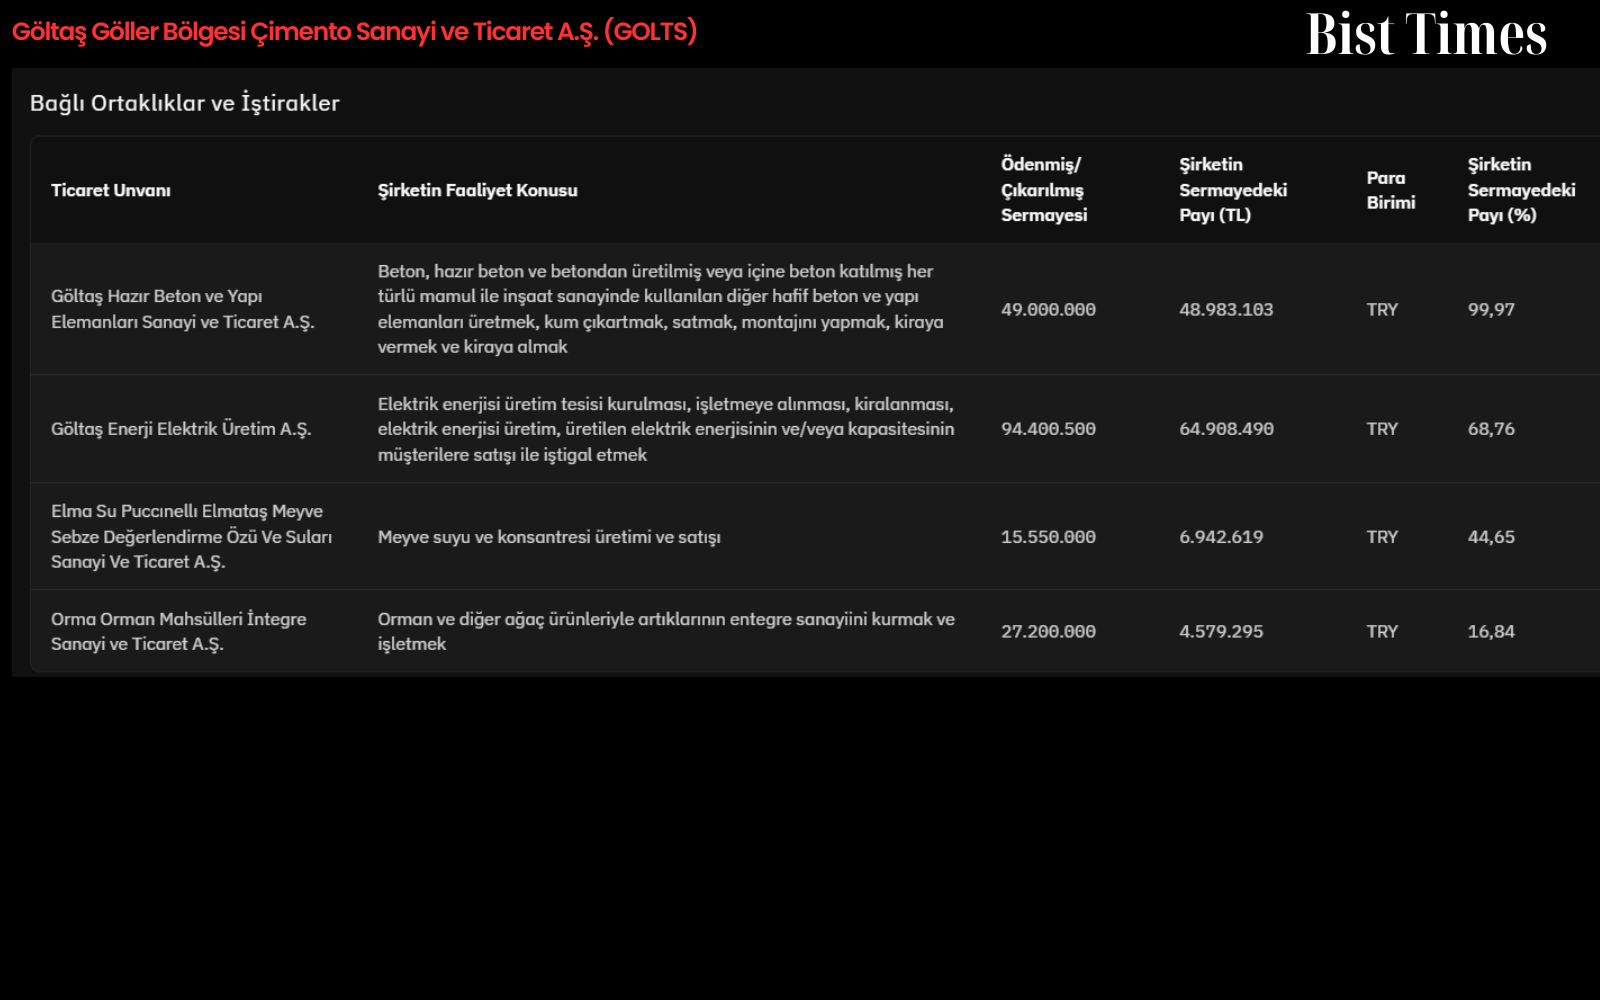Click the Ödenmiş/Çıkarılmış Sermayesi column header

pos(1044,190)
